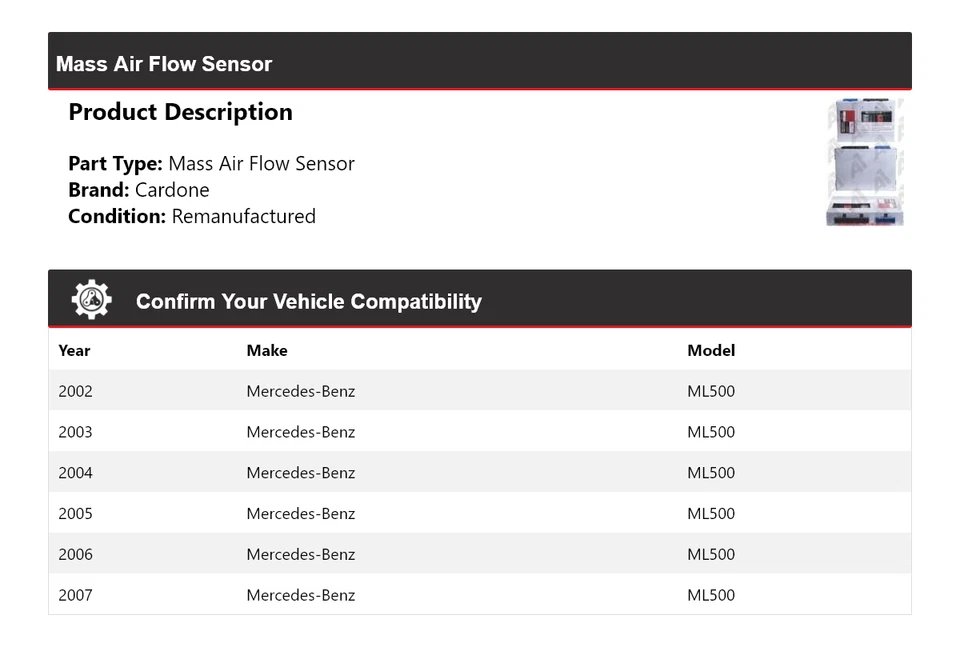Image resolution: width=960 pixels, height=647 pixels.
Task: Click the Confirm Your Vehicle Compatibility heading
Action: tap(308, 301)
